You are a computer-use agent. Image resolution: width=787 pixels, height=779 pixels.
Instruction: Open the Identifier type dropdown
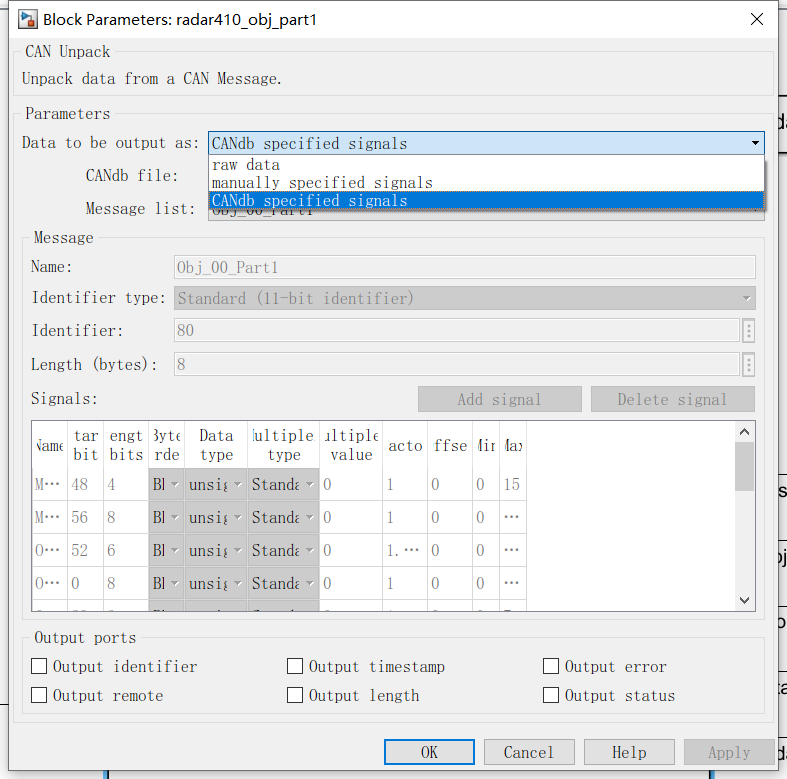click(464, 298)
